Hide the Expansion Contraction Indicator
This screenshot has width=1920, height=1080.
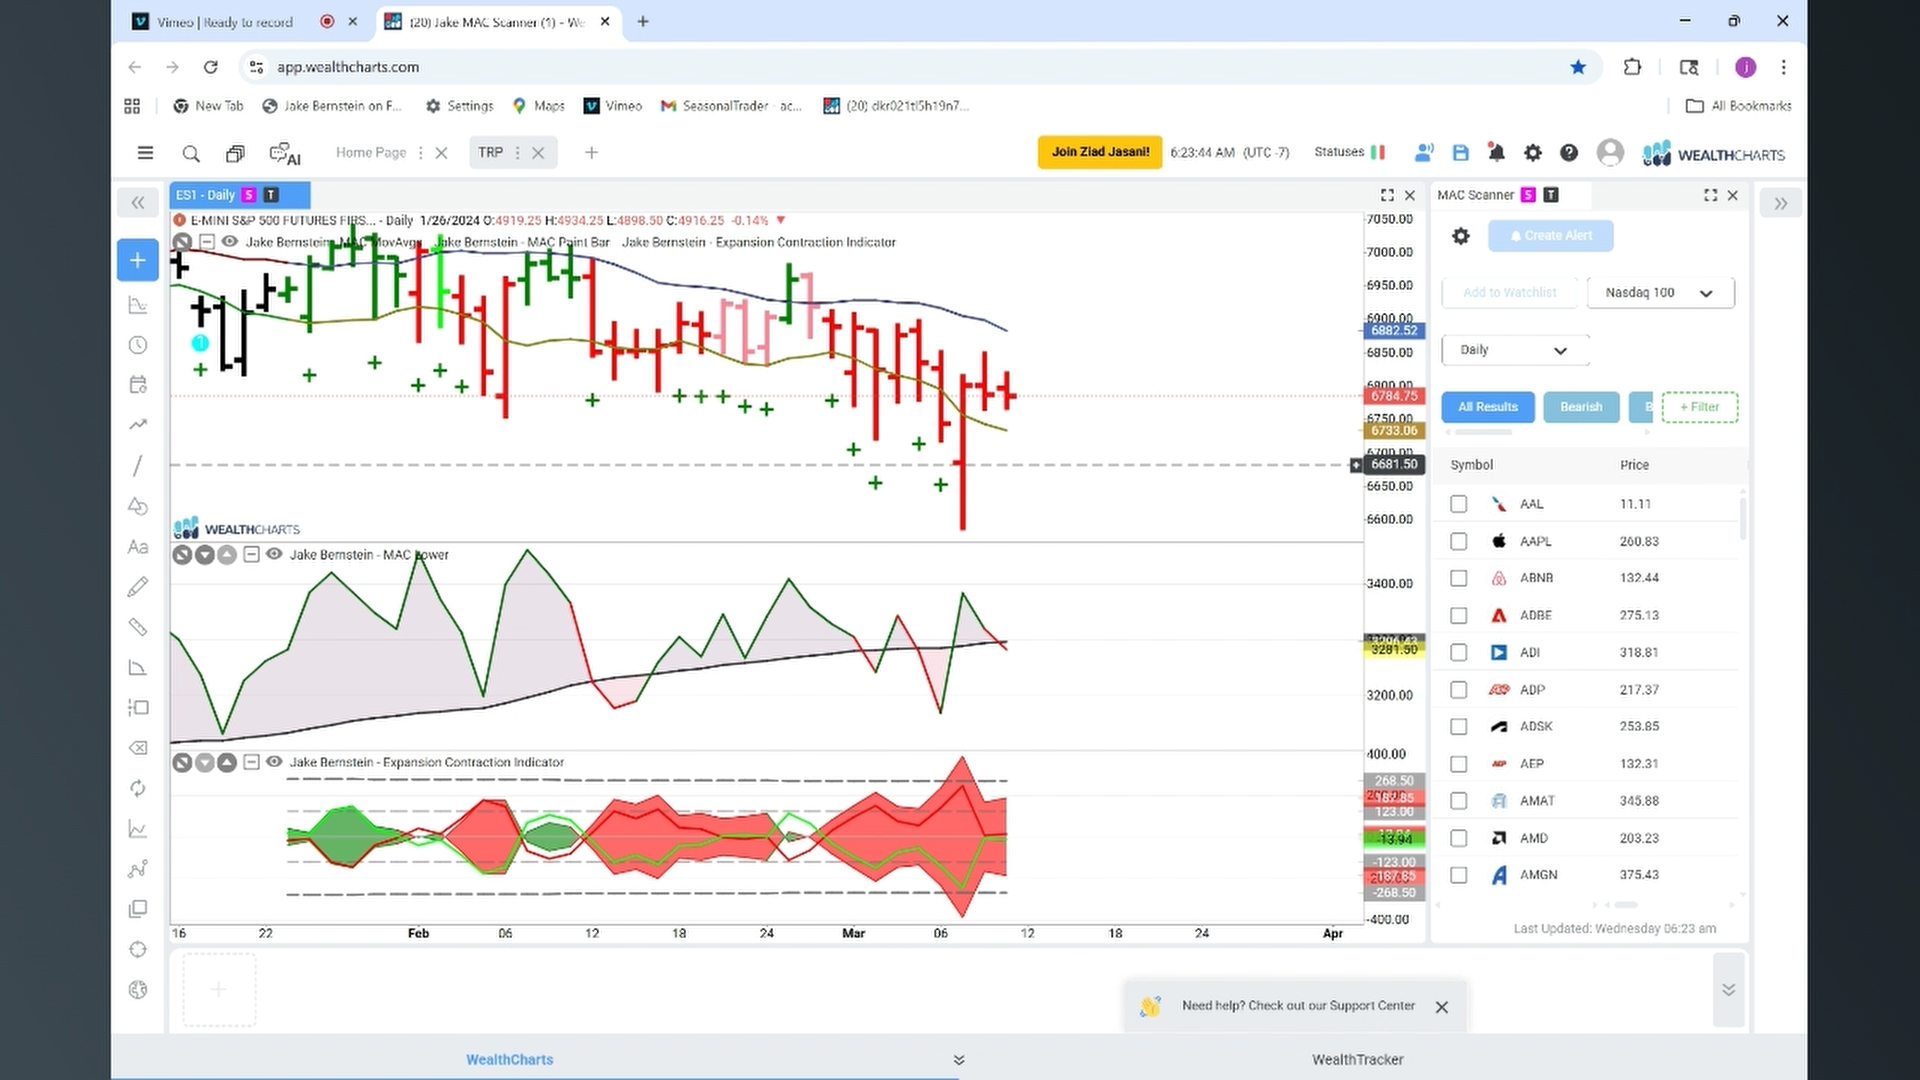(x=274, y=762)
